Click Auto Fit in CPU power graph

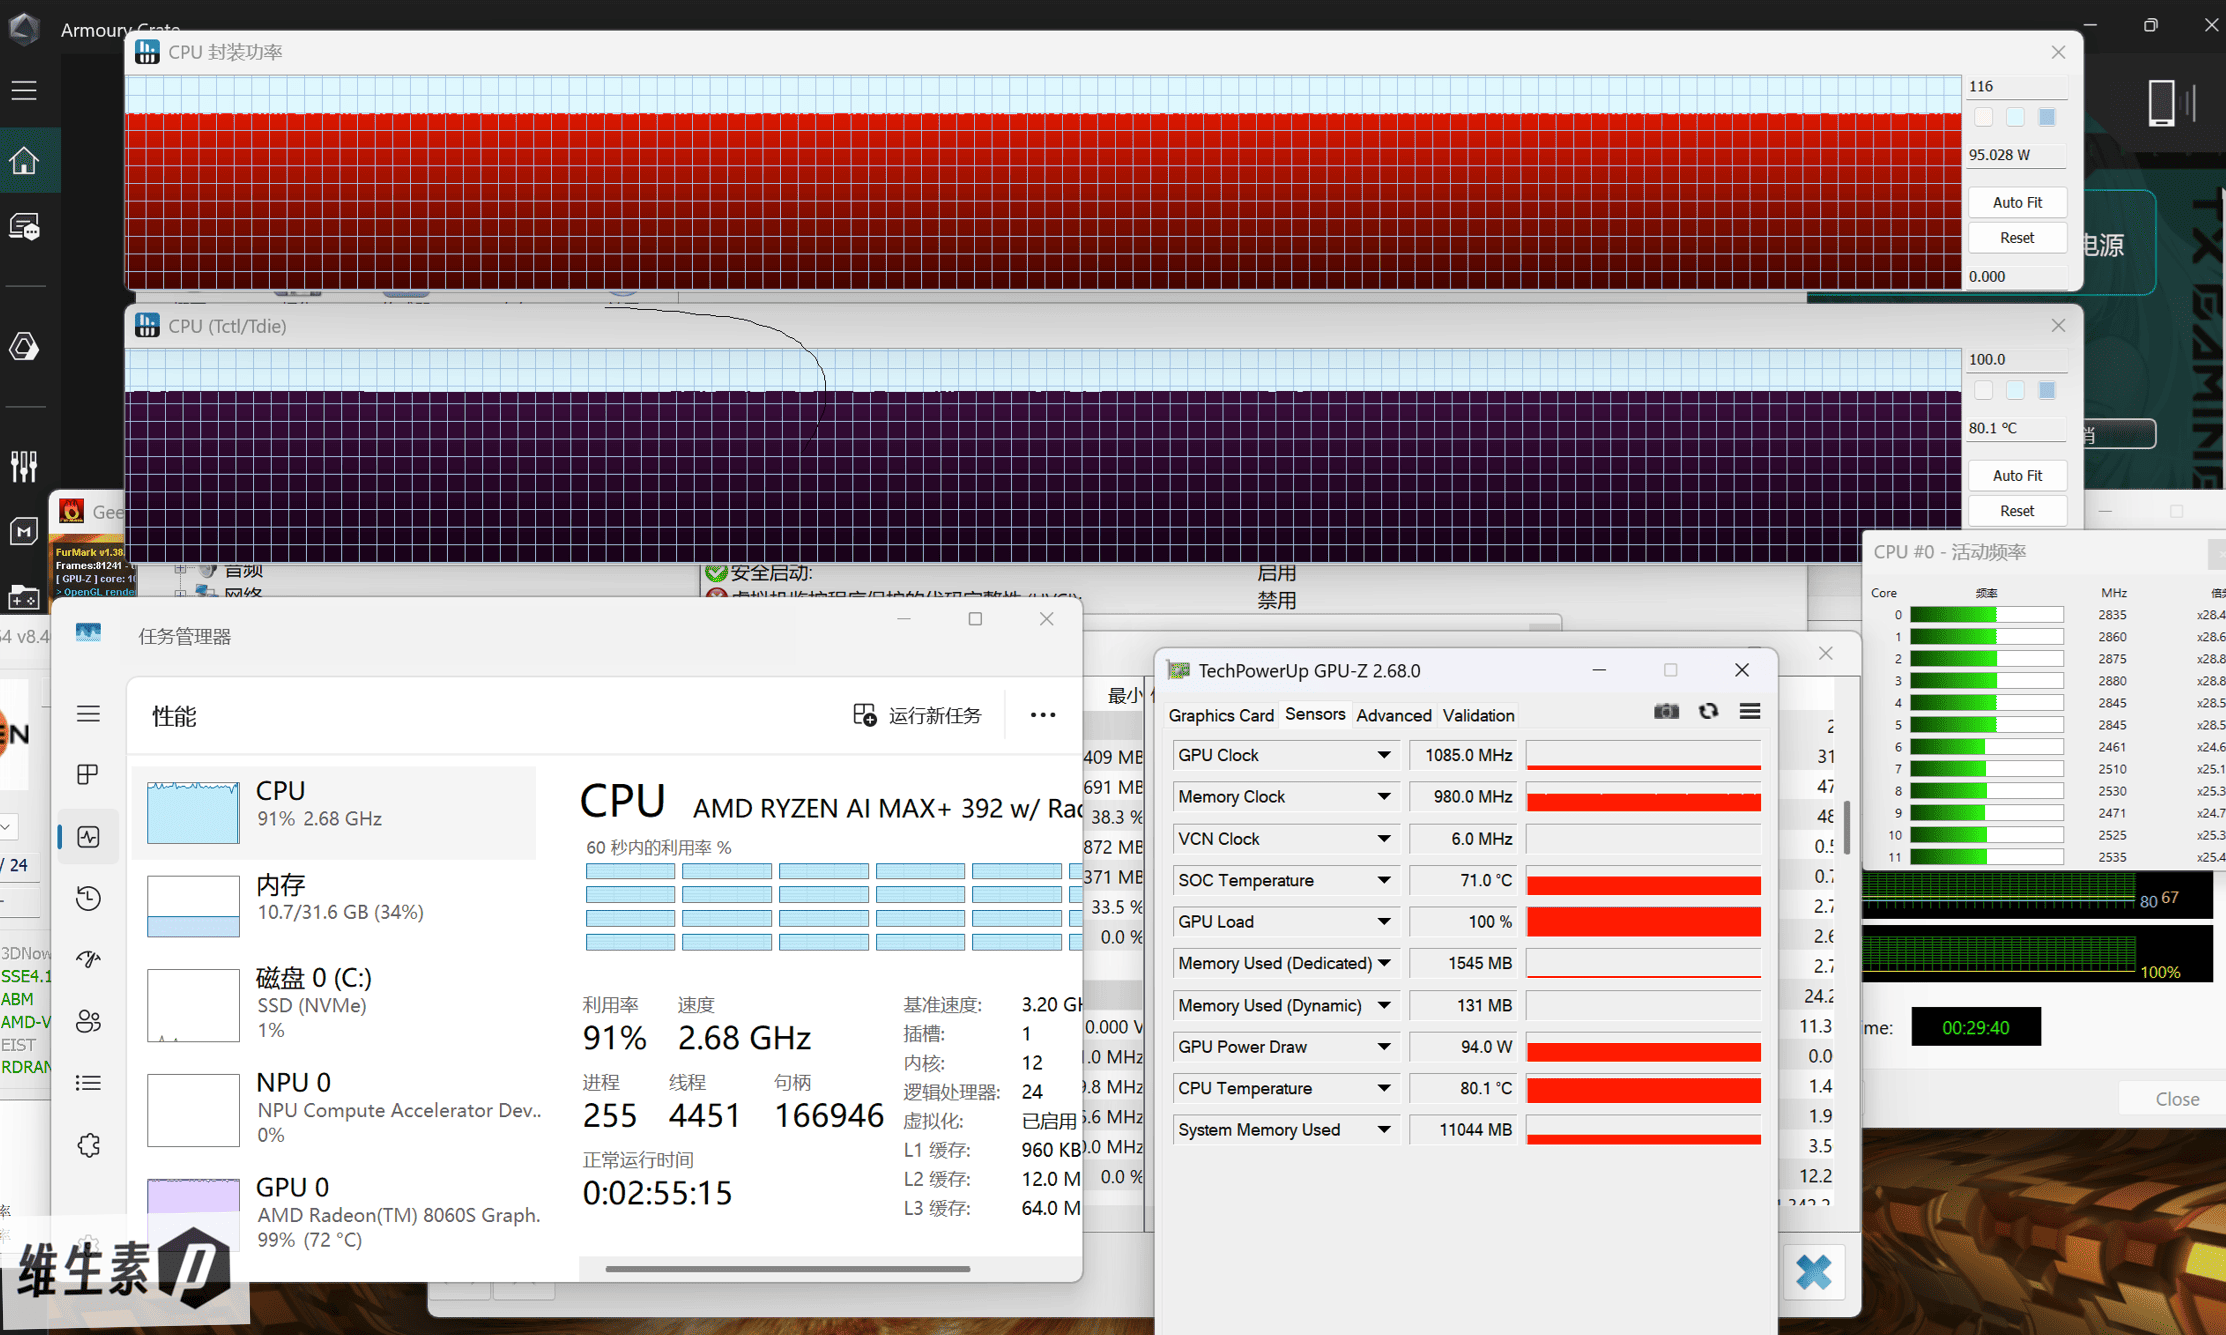(x=2017, y=202)
